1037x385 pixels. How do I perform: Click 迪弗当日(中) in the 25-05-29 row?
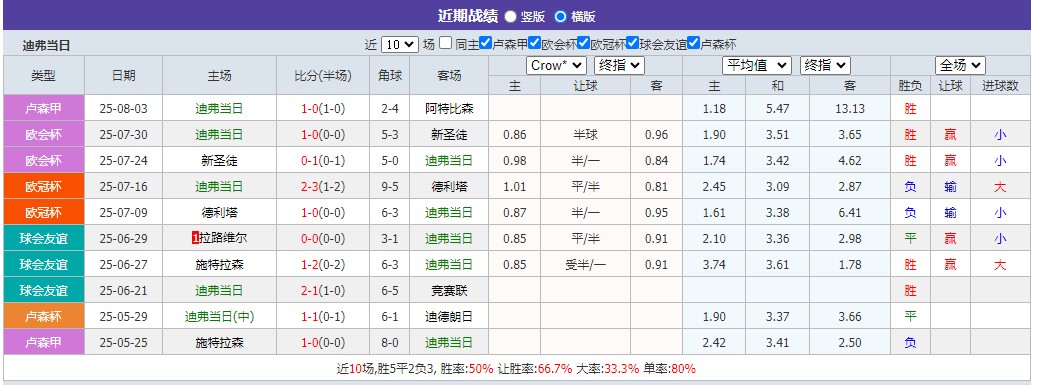[220, 316]
